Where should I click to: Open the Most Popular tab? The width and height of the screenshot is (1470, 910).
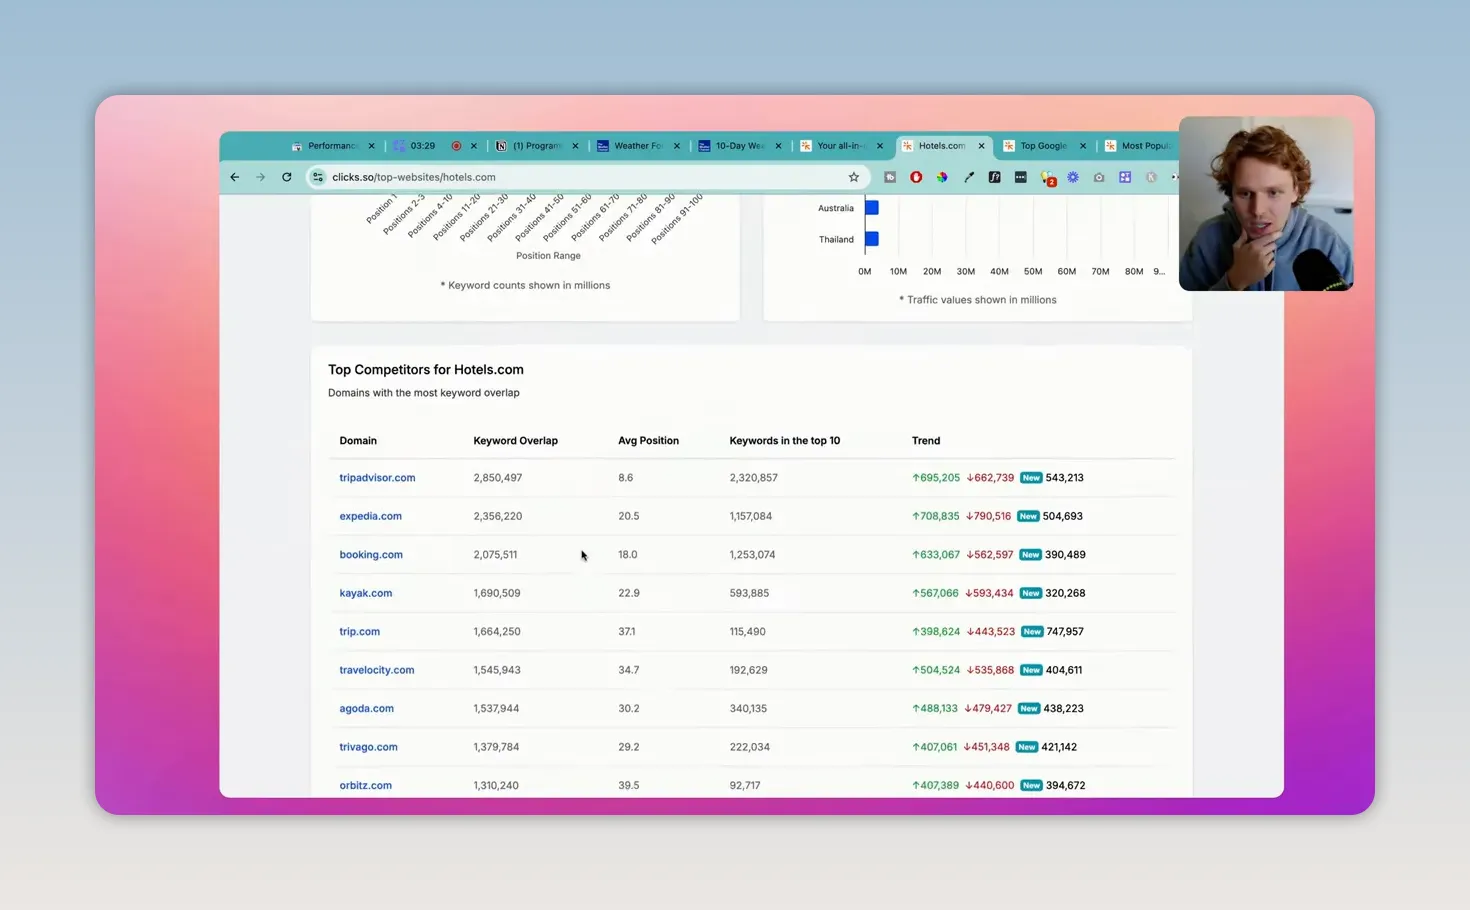coord(1138,146)
